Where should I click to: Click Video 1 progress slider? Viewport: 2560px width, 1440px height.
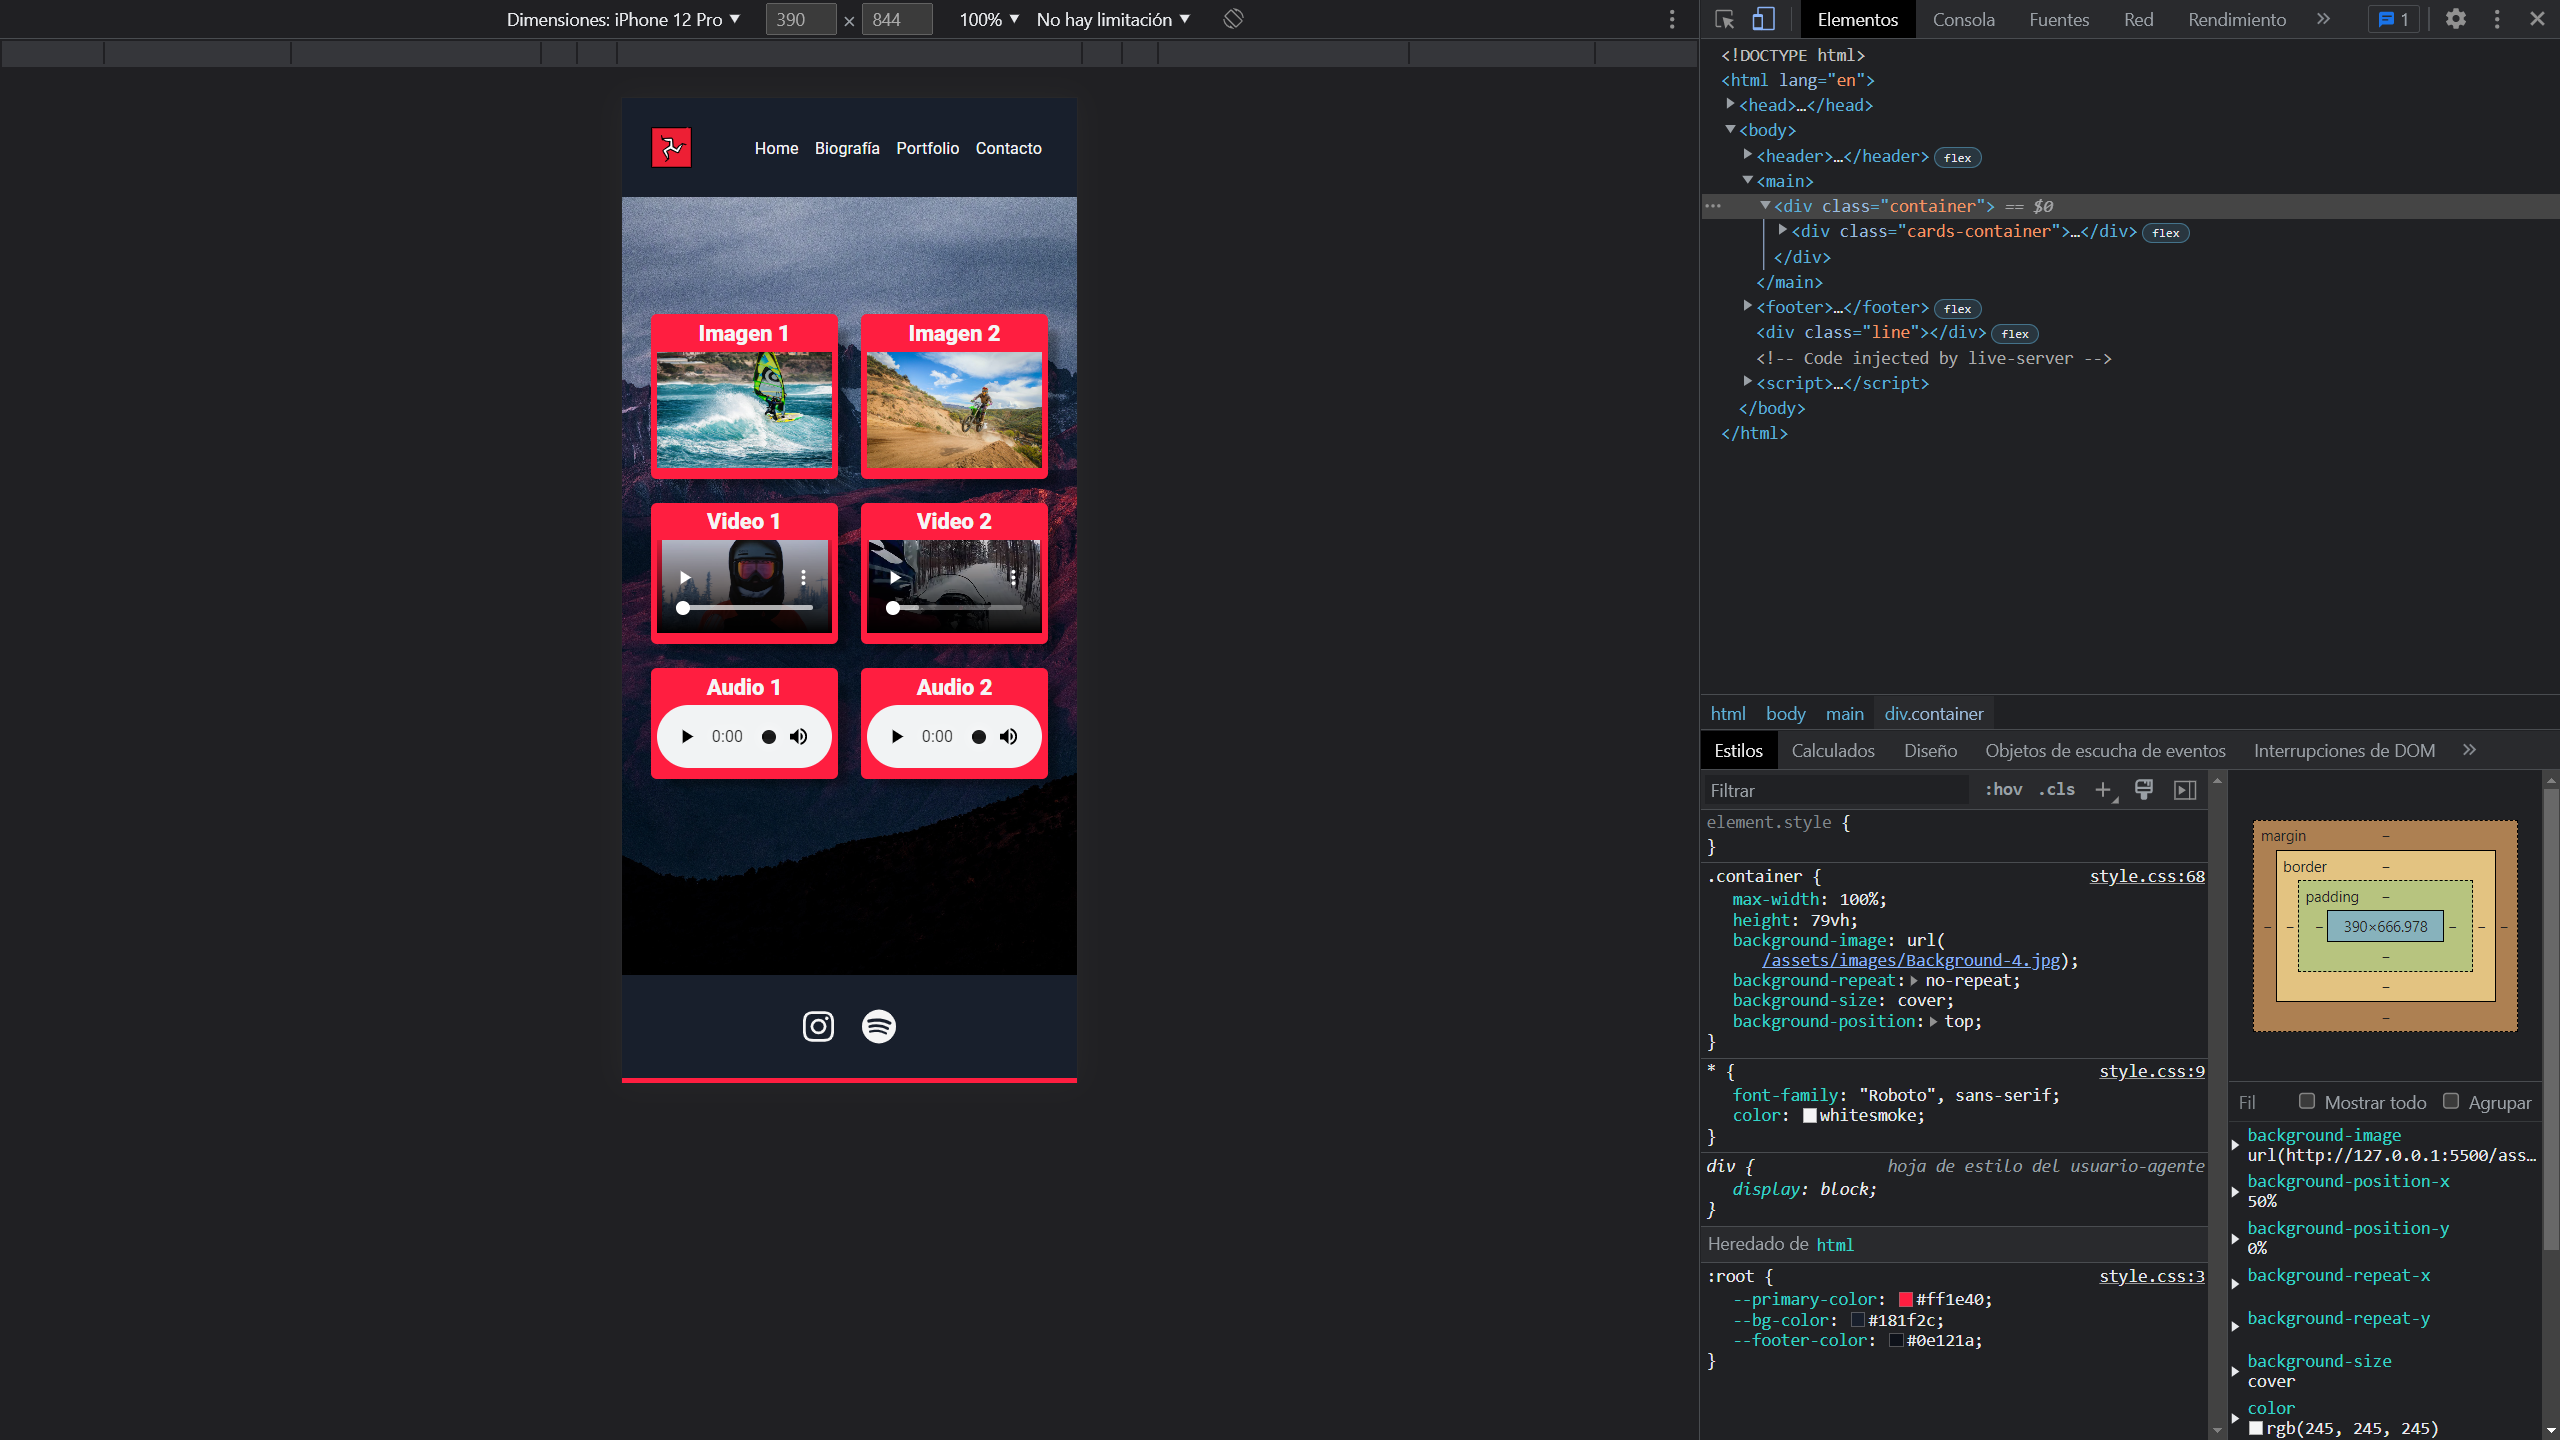coord(744,608)
